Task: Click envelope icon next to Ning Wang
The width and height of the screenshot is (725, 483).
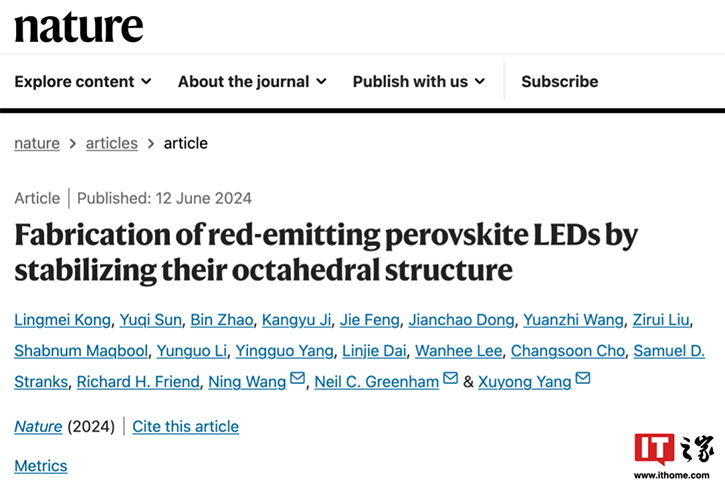Action: pos(297,378)
